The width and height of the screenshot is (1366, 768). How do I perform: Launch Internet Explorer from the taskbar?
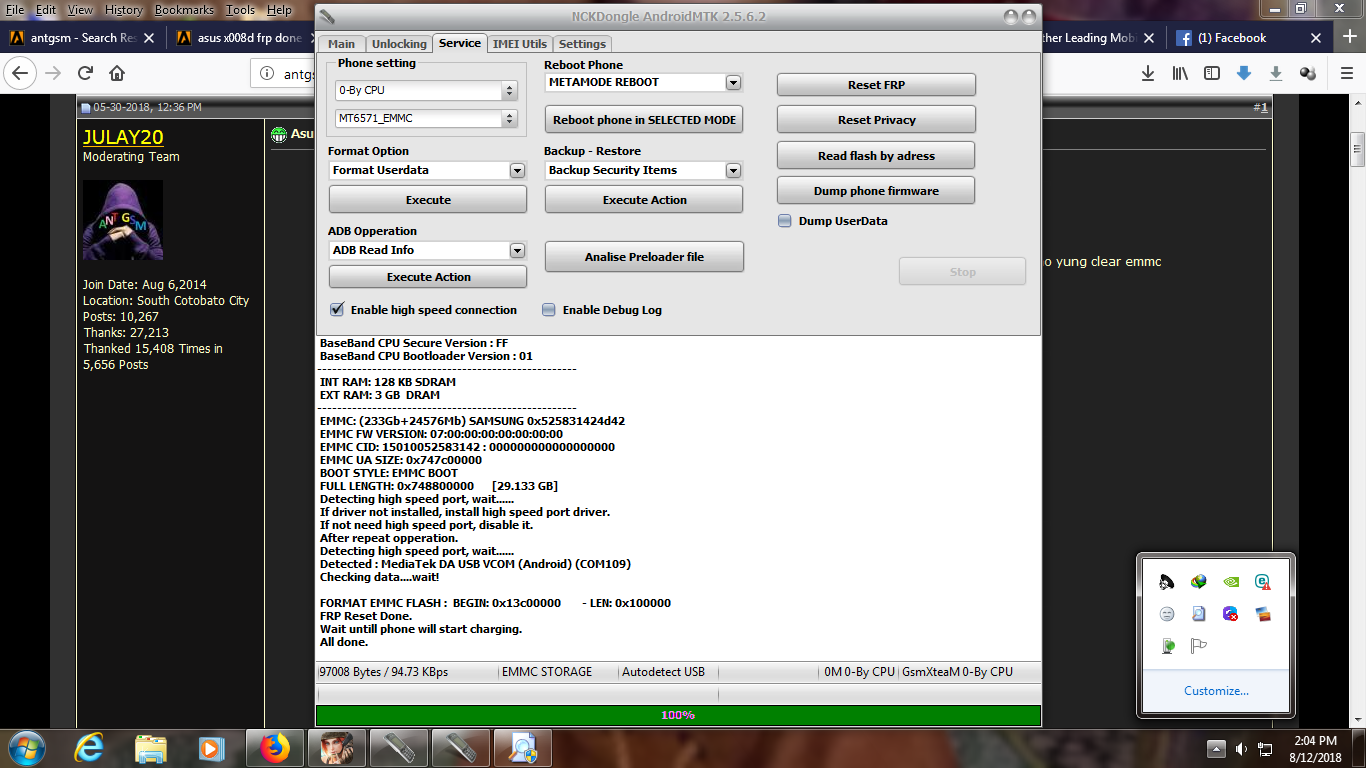point(90,747)
